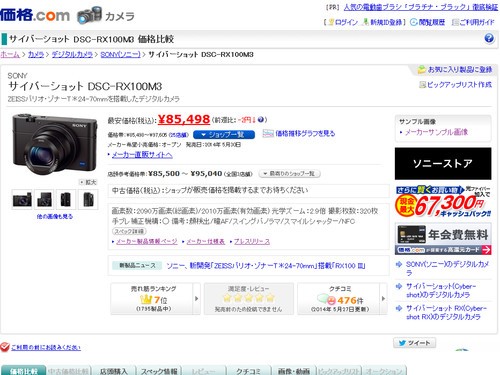Image resolution: width=500 pixels, height=375 pixels.
Task: Click the kakaku.com logo
Action: [35, 15]
